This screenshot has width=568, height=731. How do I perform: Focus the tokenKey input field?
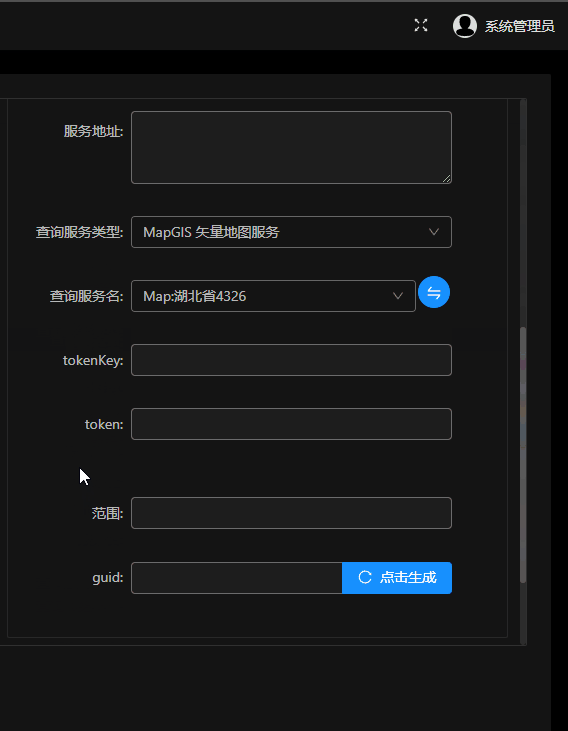291,360
